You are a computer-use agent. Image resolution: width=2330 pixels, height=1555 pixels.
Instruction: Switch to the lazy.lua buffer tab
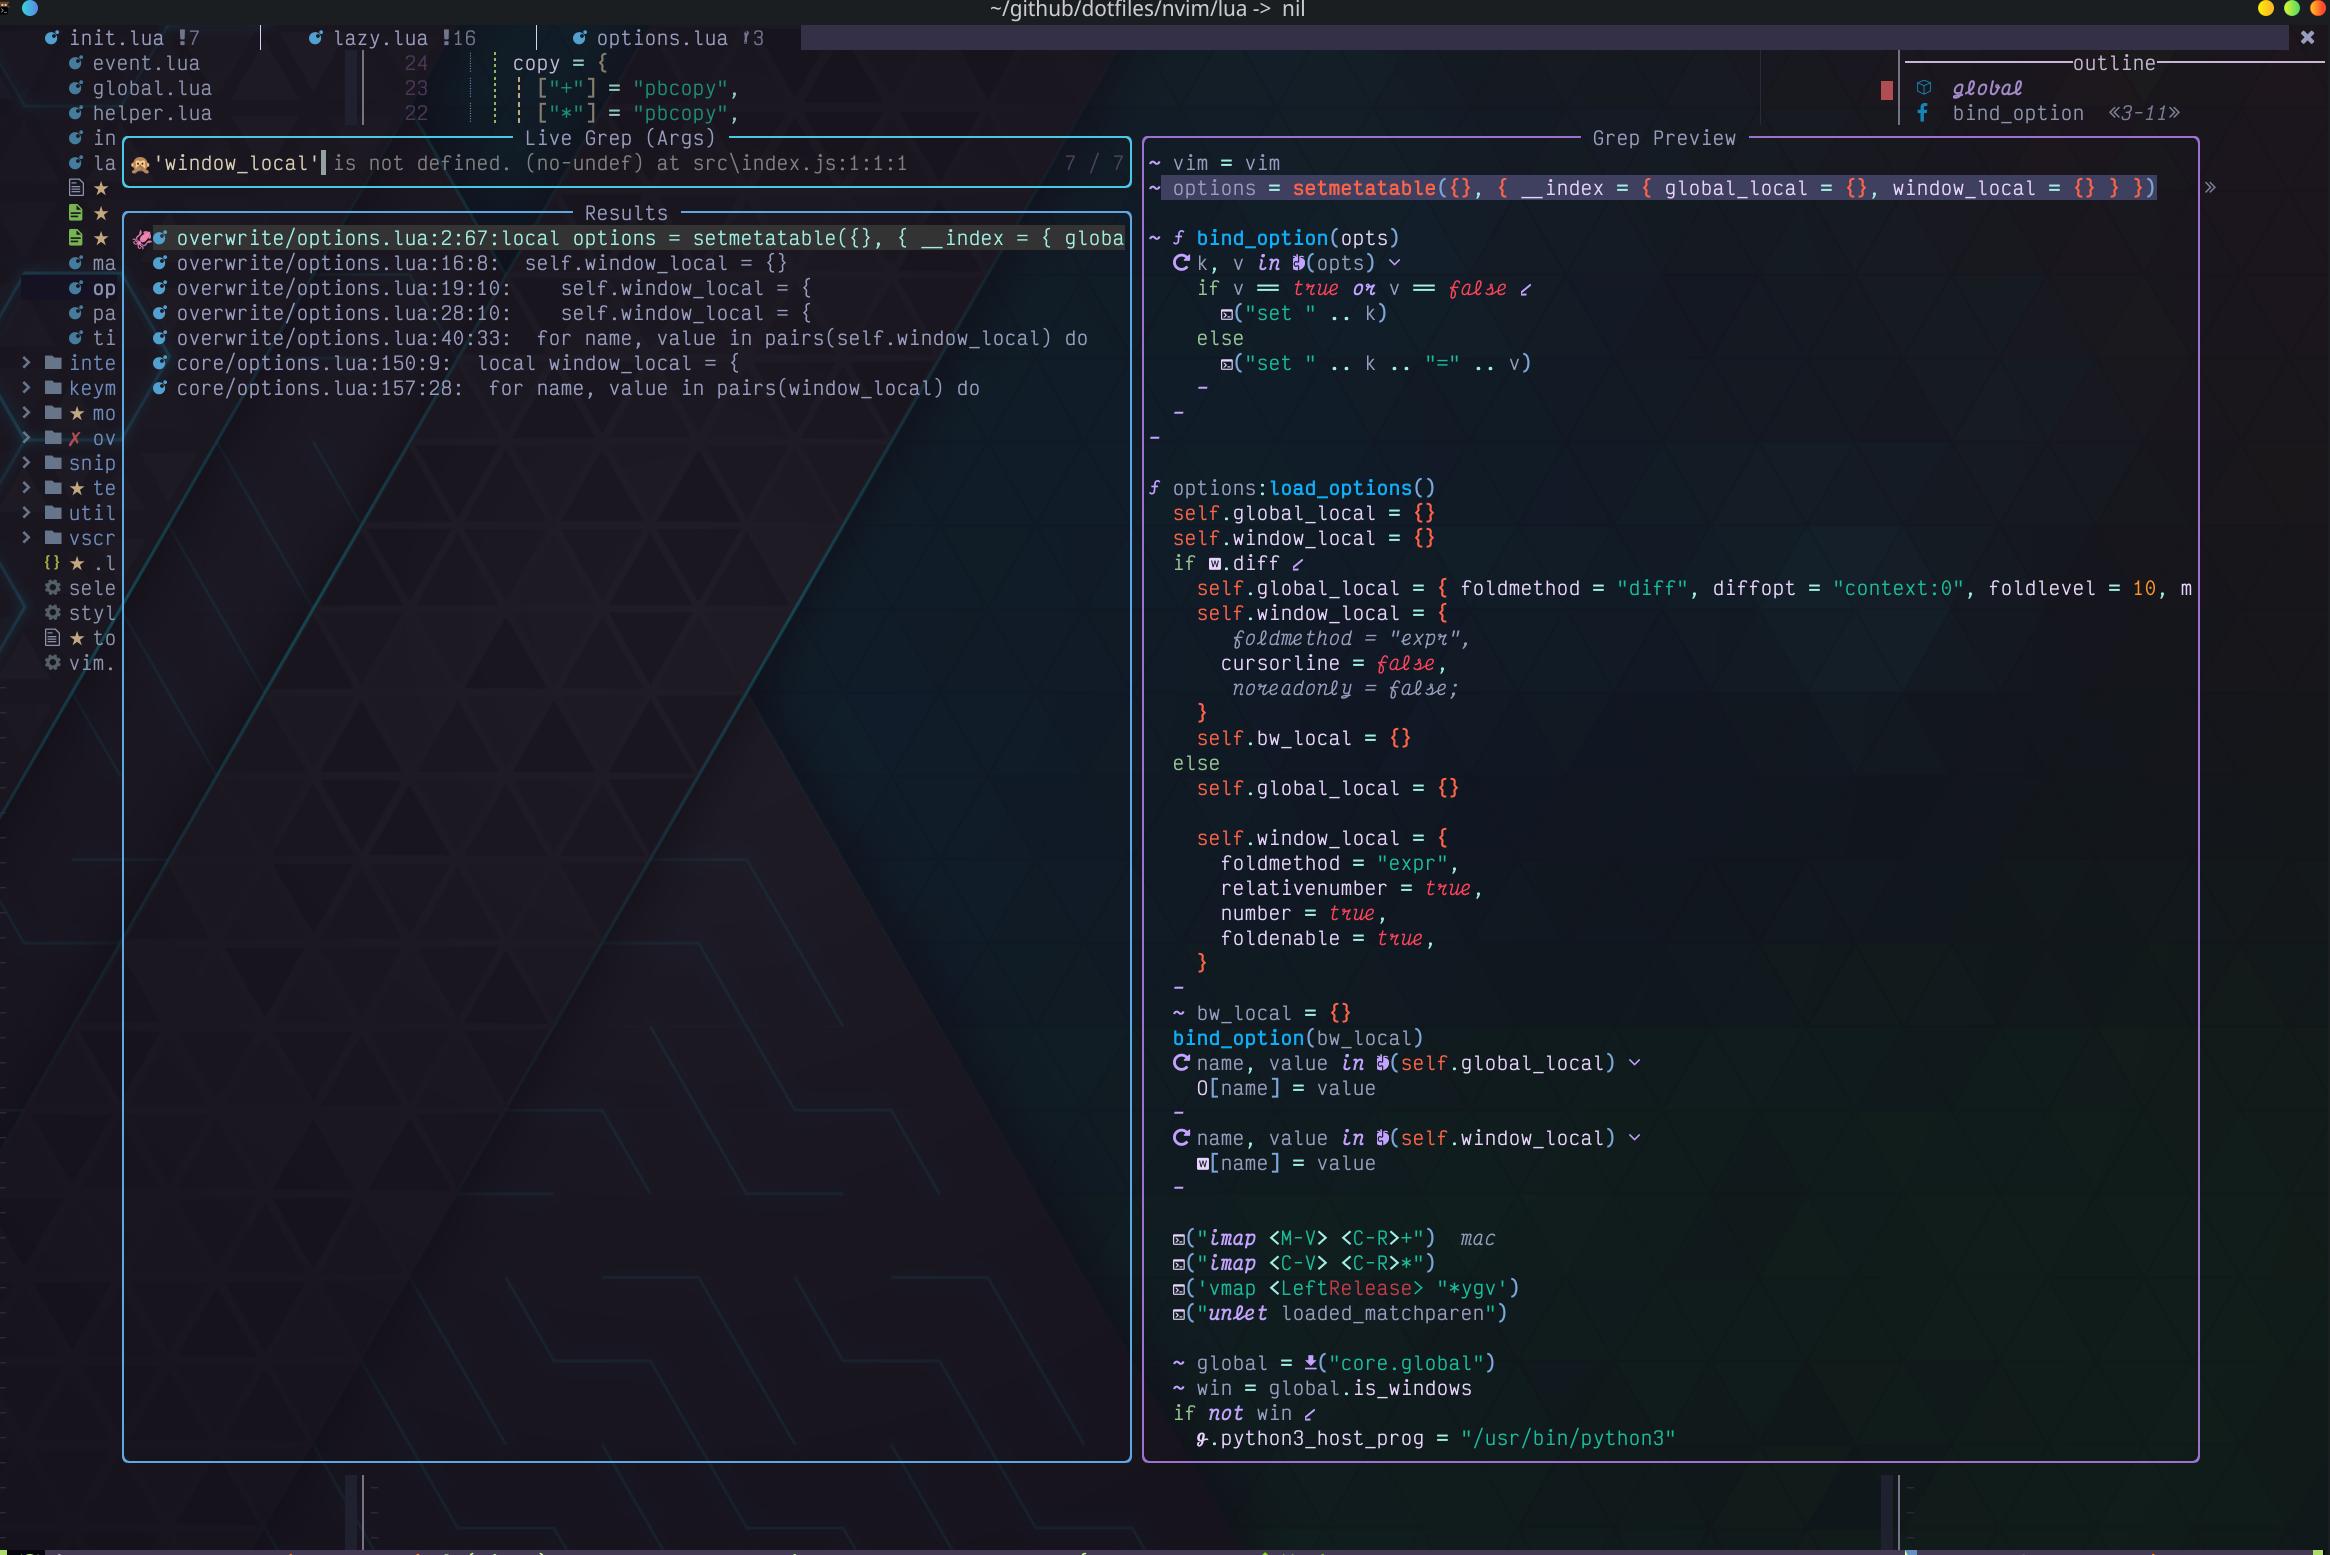click(x=392, y=38)
